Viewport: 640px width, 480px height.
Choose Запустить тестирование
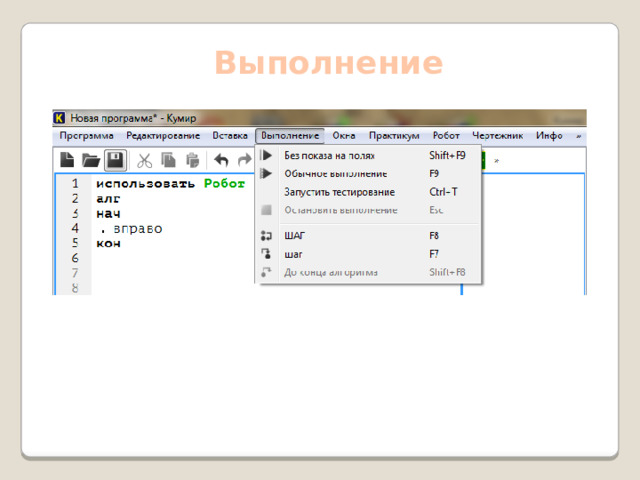tap(370, 192)
